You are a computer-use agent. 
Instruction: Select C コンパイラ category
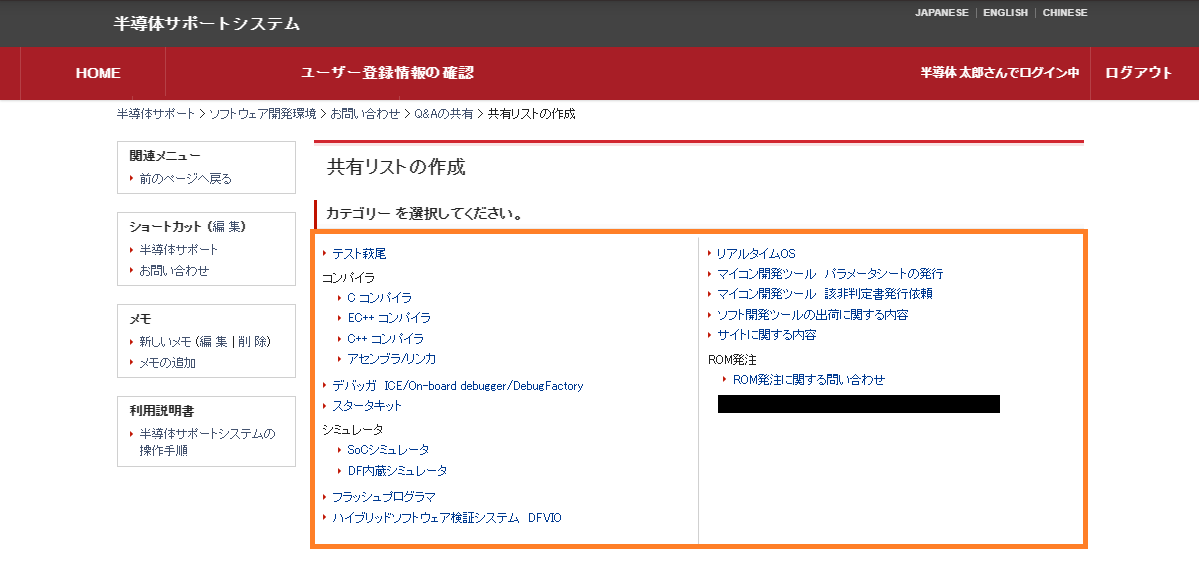[x=379, y=298]
